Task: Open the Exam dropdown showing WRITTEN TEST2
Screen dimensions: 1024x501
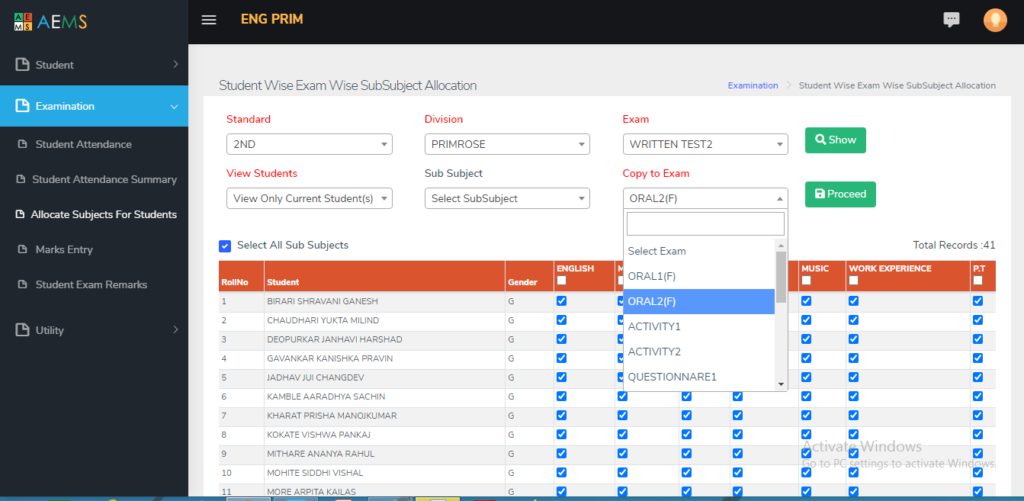Action: click(x=705, y=144)
